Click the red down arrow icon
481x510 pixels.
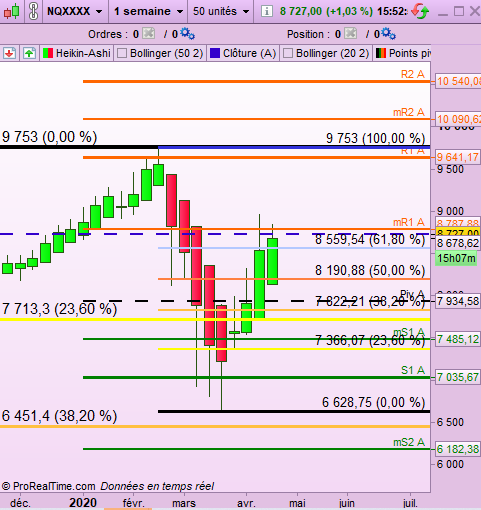(9, 53)
